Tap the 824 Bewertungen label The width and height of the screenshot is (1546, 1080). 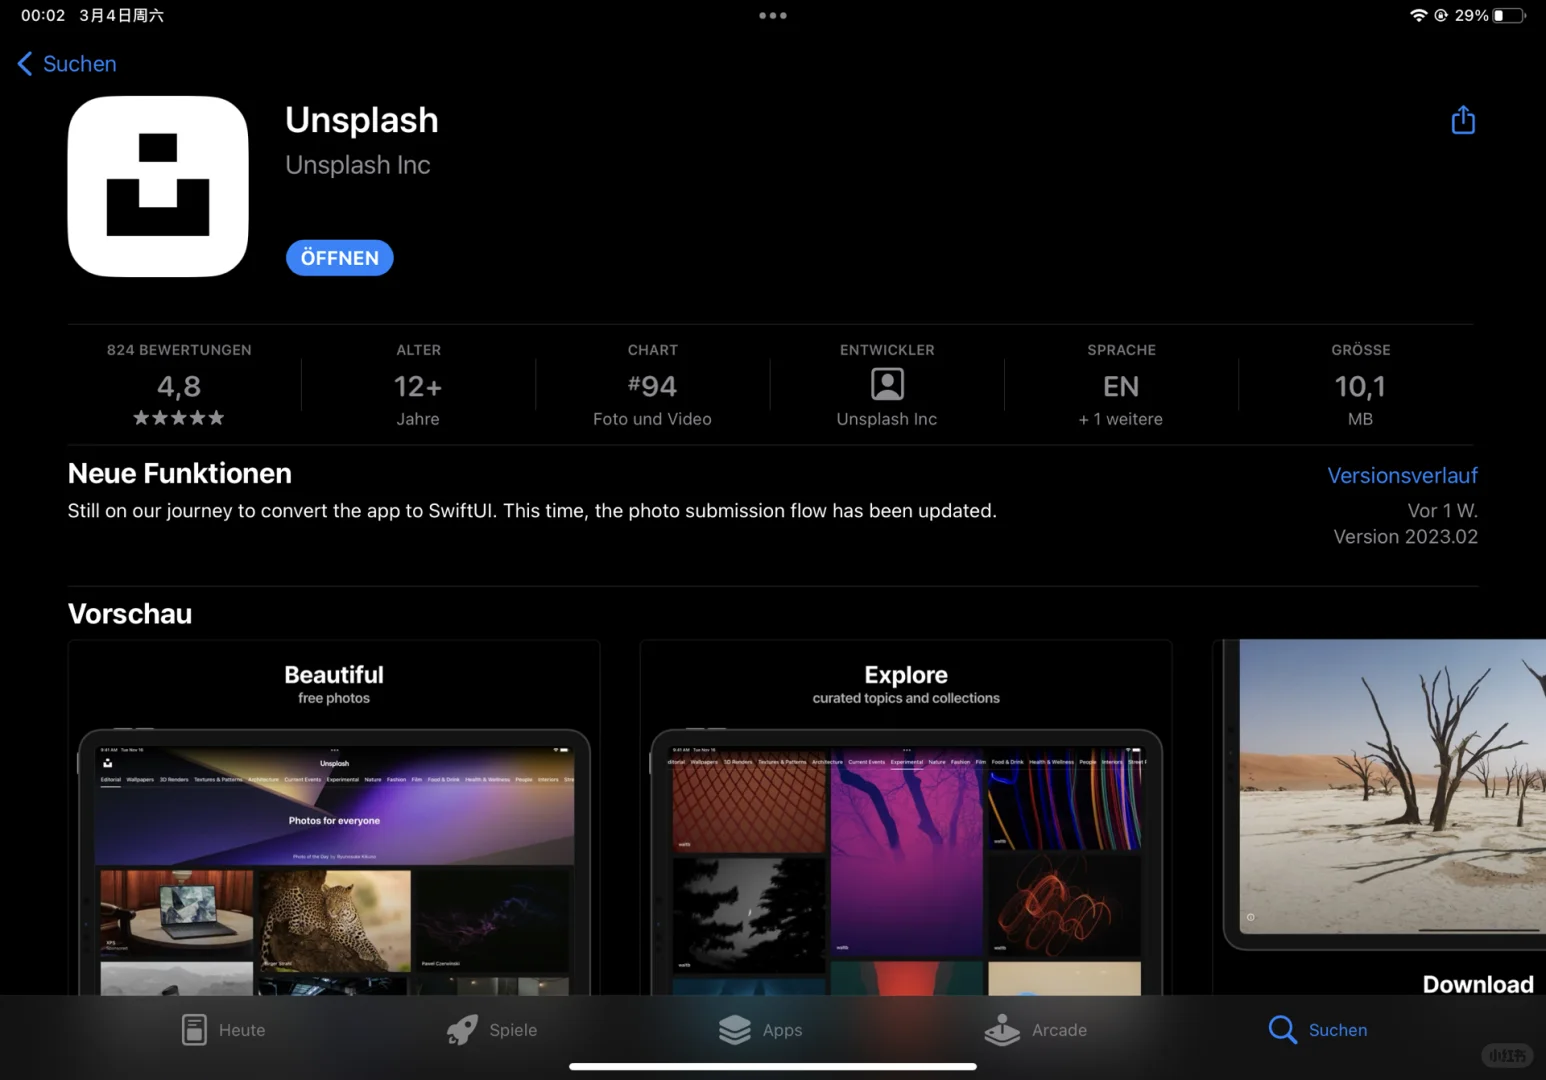(179, 350)
